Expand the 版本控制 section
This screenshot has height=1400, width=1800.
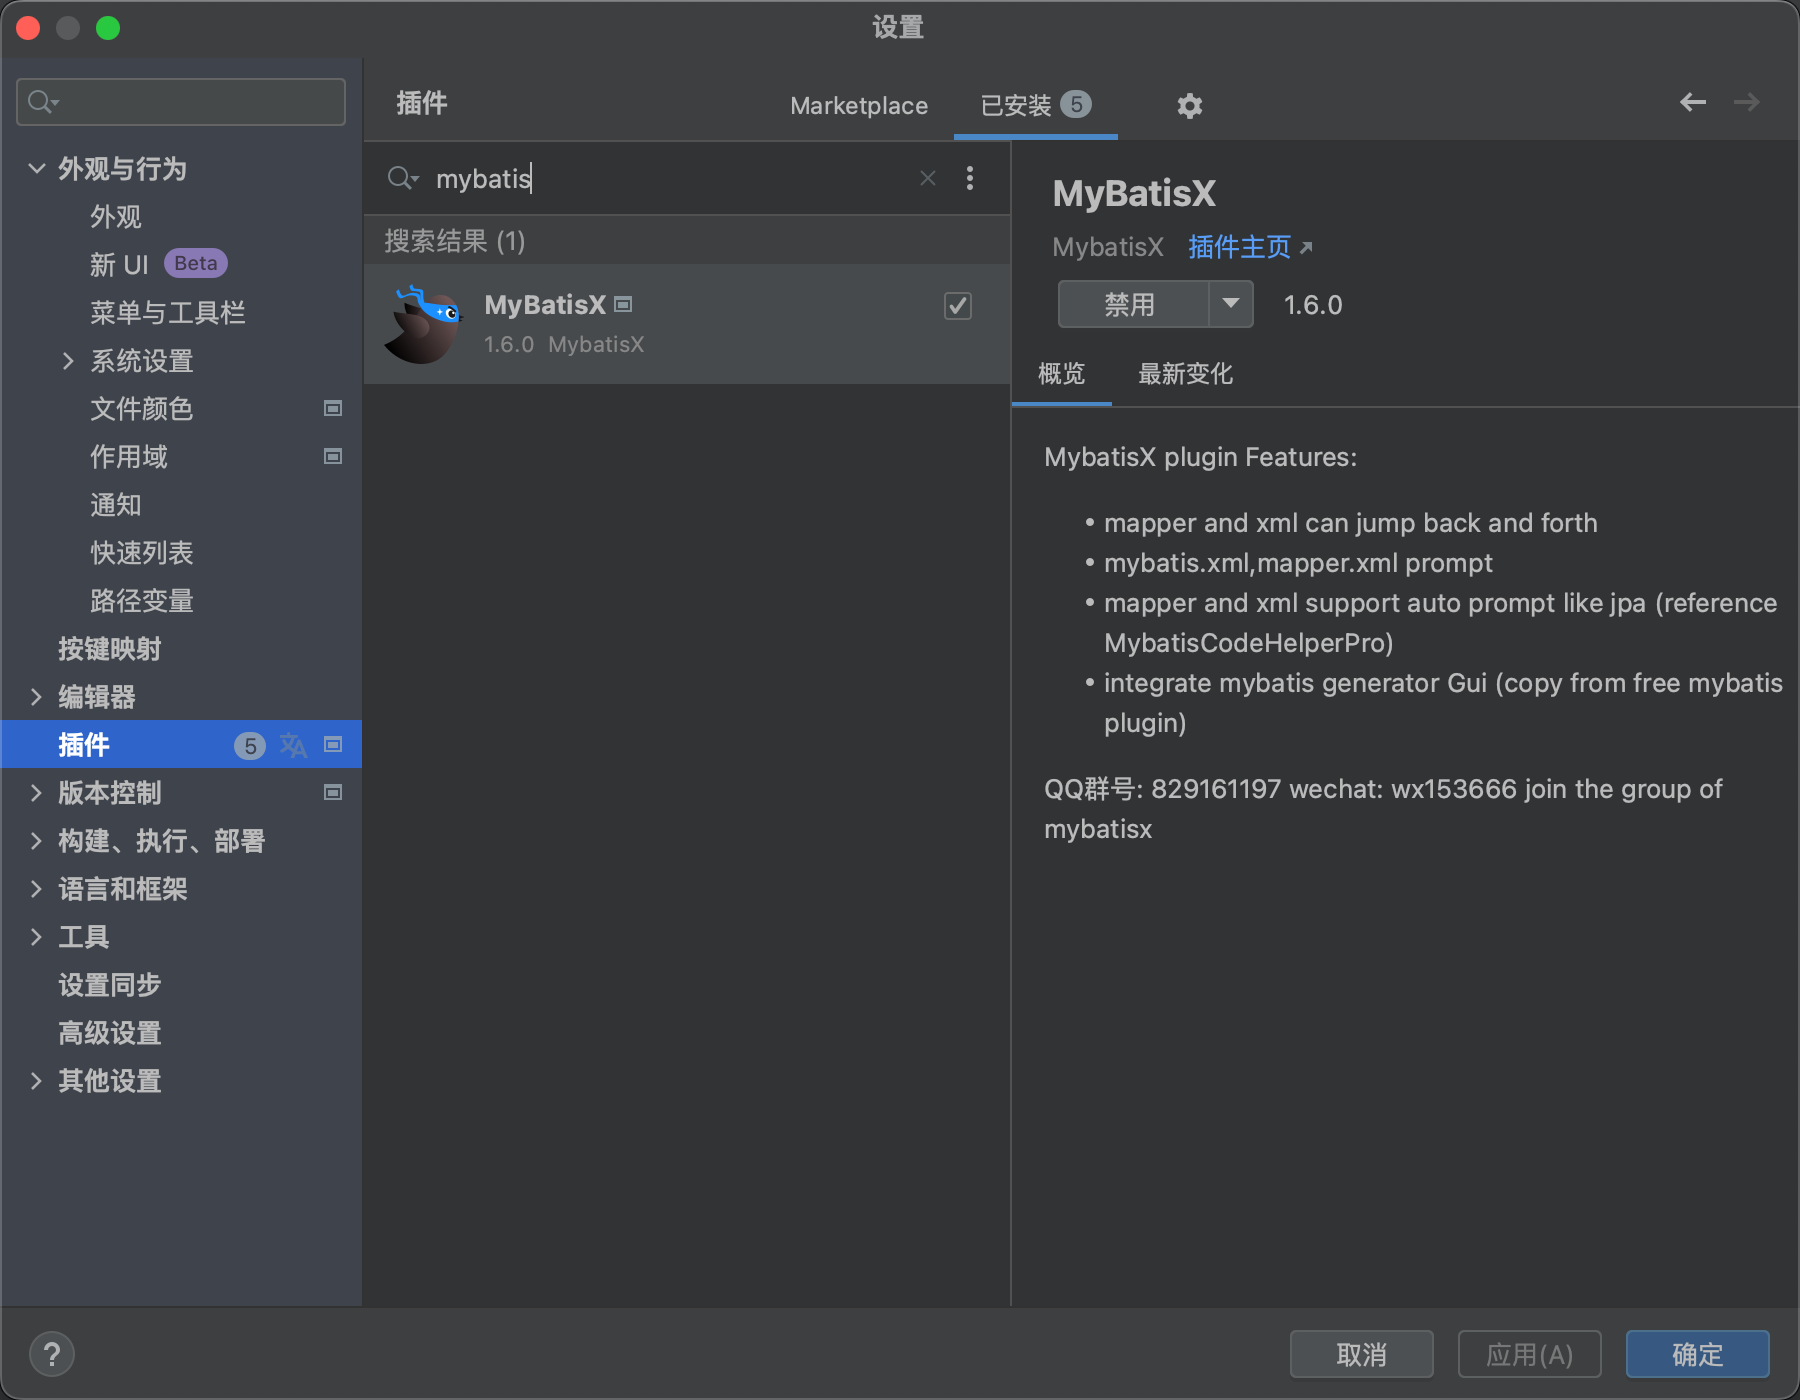pyautogui.click(x=36, y=792)
